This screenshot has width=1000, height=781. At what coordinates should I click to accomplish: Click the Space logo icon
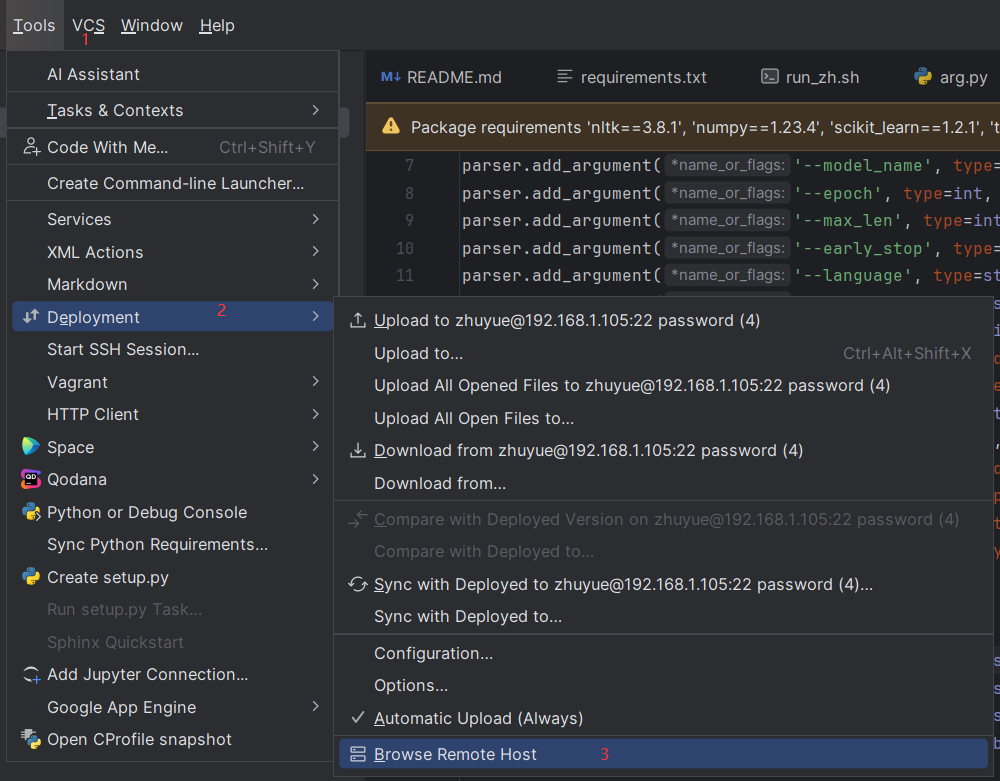tap(31, 447)
